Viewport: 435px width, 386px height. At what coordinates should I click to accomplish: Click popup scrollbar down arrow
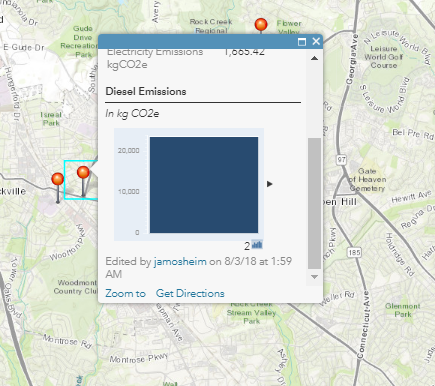coord(314,277)
